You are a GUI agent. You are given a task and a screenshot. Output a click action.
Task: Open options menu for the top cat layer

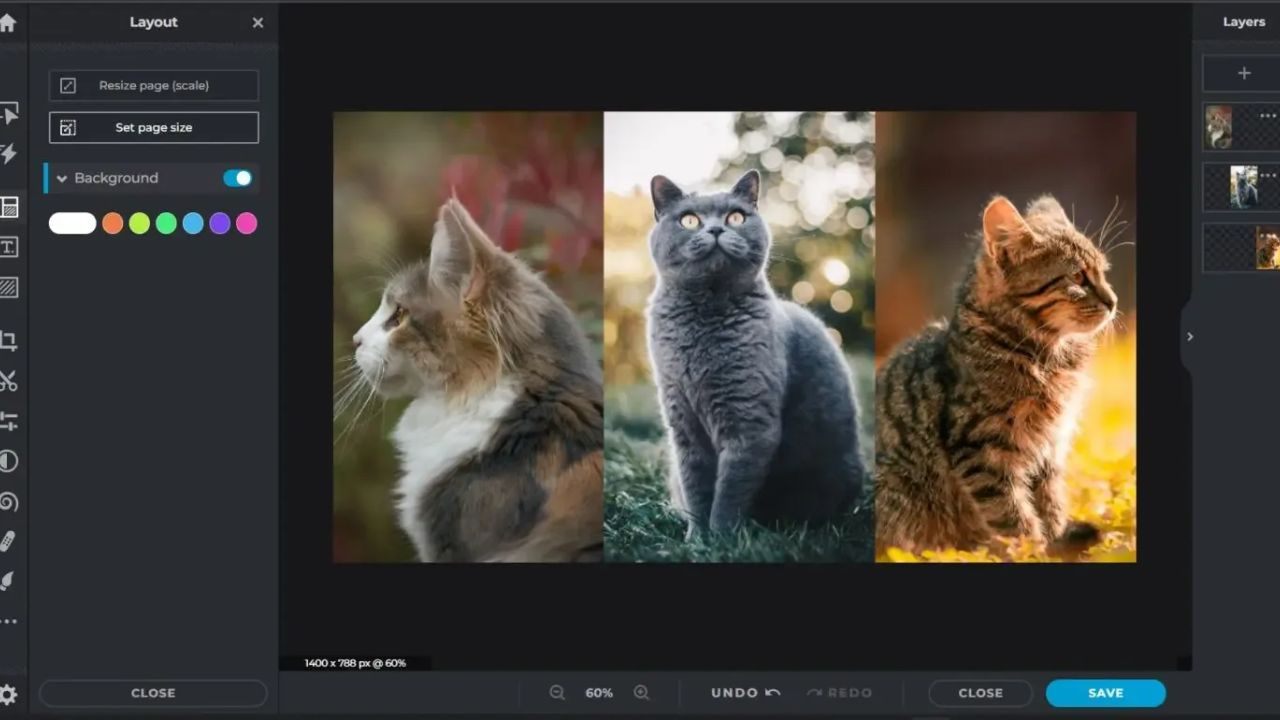[x=1268, y=116]
